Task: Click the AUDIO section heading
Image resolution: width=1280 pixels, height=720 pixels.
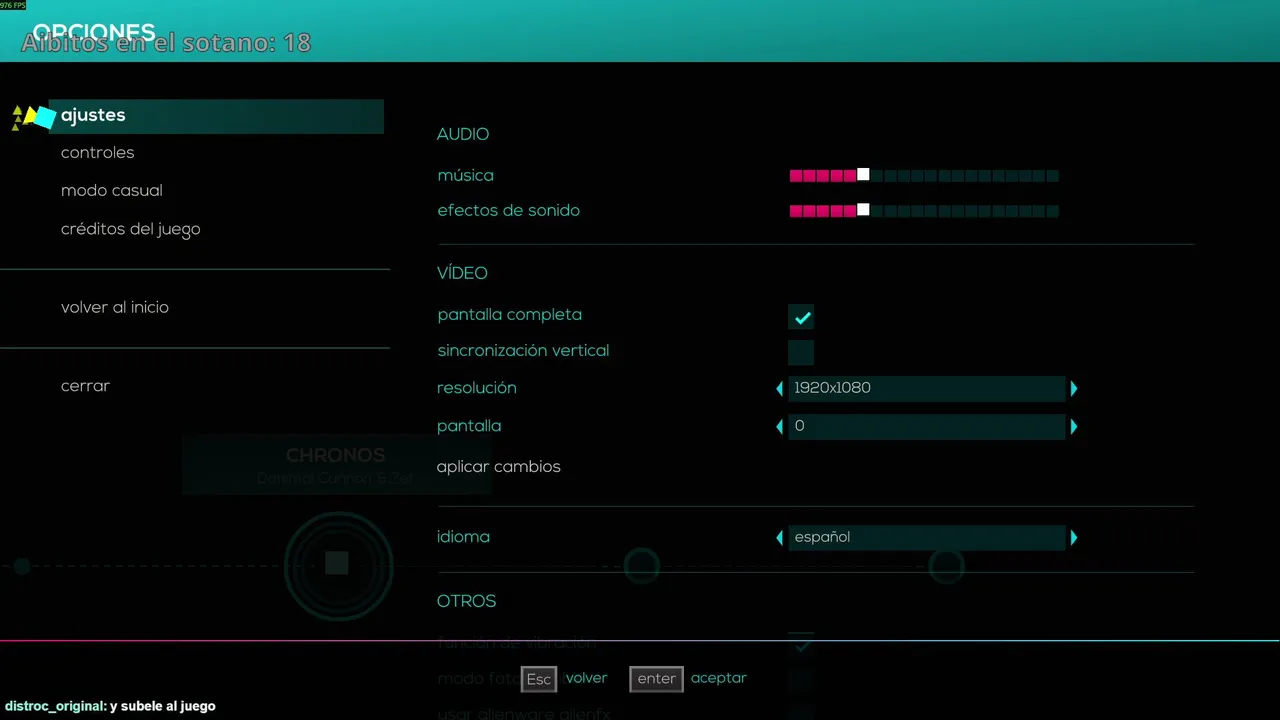Action: (x=463, y=134)
